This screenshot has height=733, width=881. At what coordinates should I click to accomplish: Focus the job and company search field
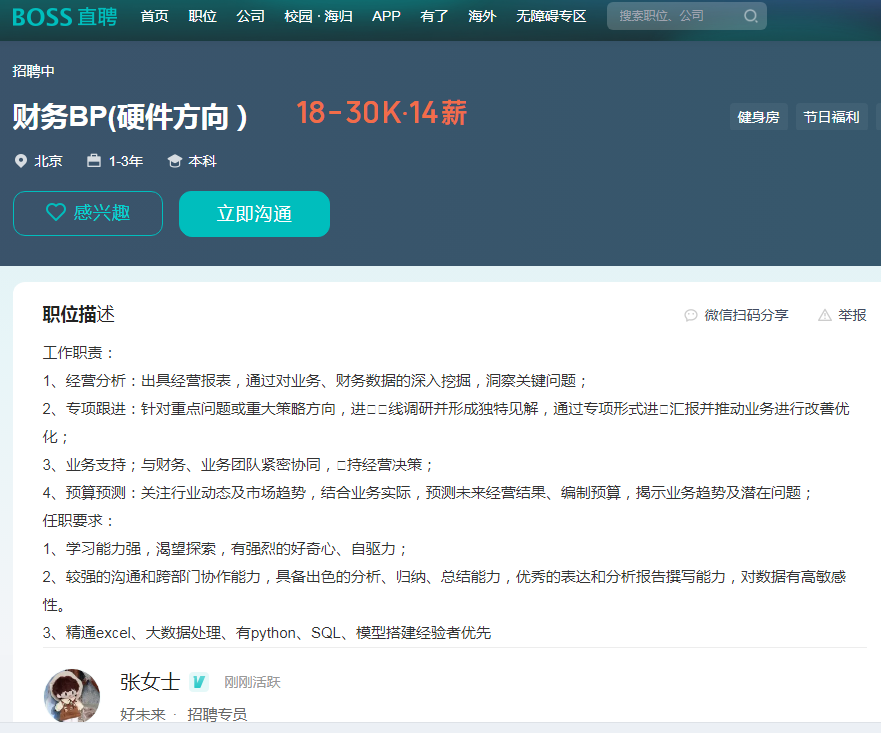click(x=675, y=16)
